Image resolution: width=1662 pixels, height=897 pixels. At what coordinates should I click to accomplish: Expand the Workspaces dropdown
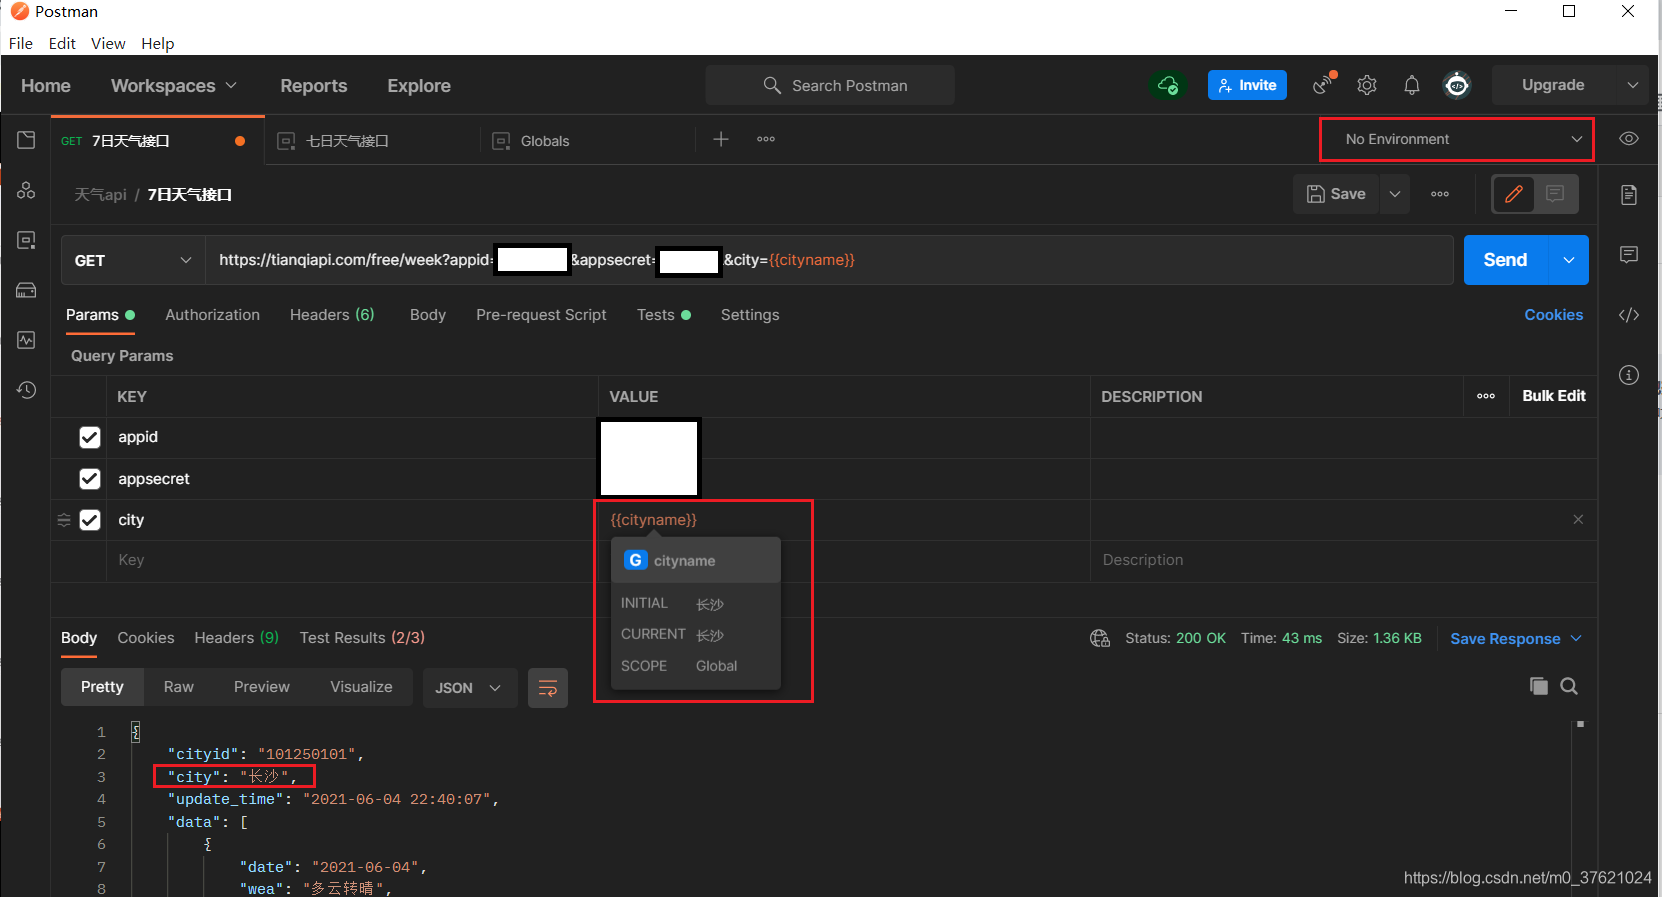(x=174, y=86)
